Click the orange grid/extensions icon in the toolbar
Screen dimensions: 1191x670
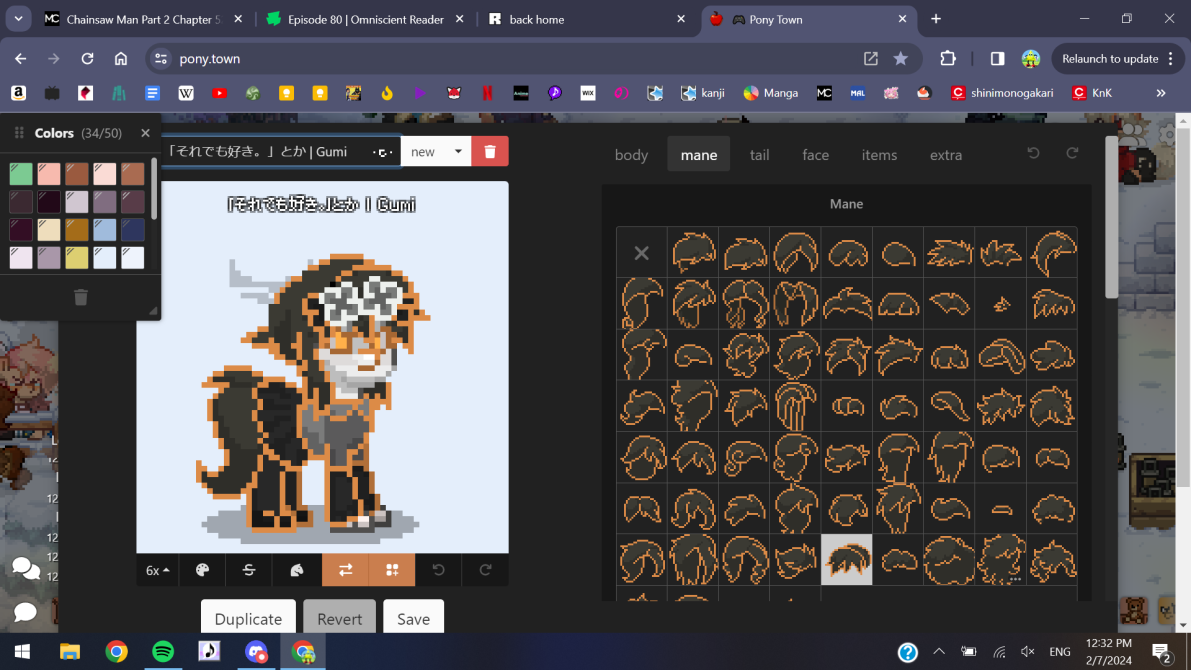tap(392, 570)
